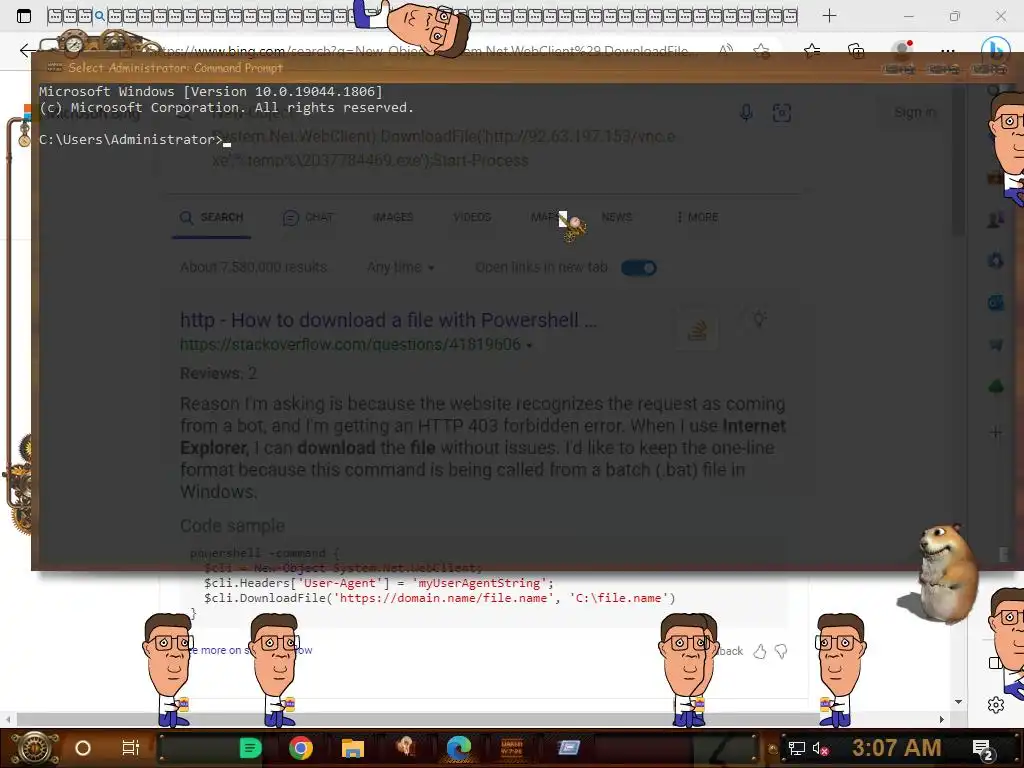Open the notification center with 2 alerts
This screenshot has height=768, width=1024.
coord(983,750)
